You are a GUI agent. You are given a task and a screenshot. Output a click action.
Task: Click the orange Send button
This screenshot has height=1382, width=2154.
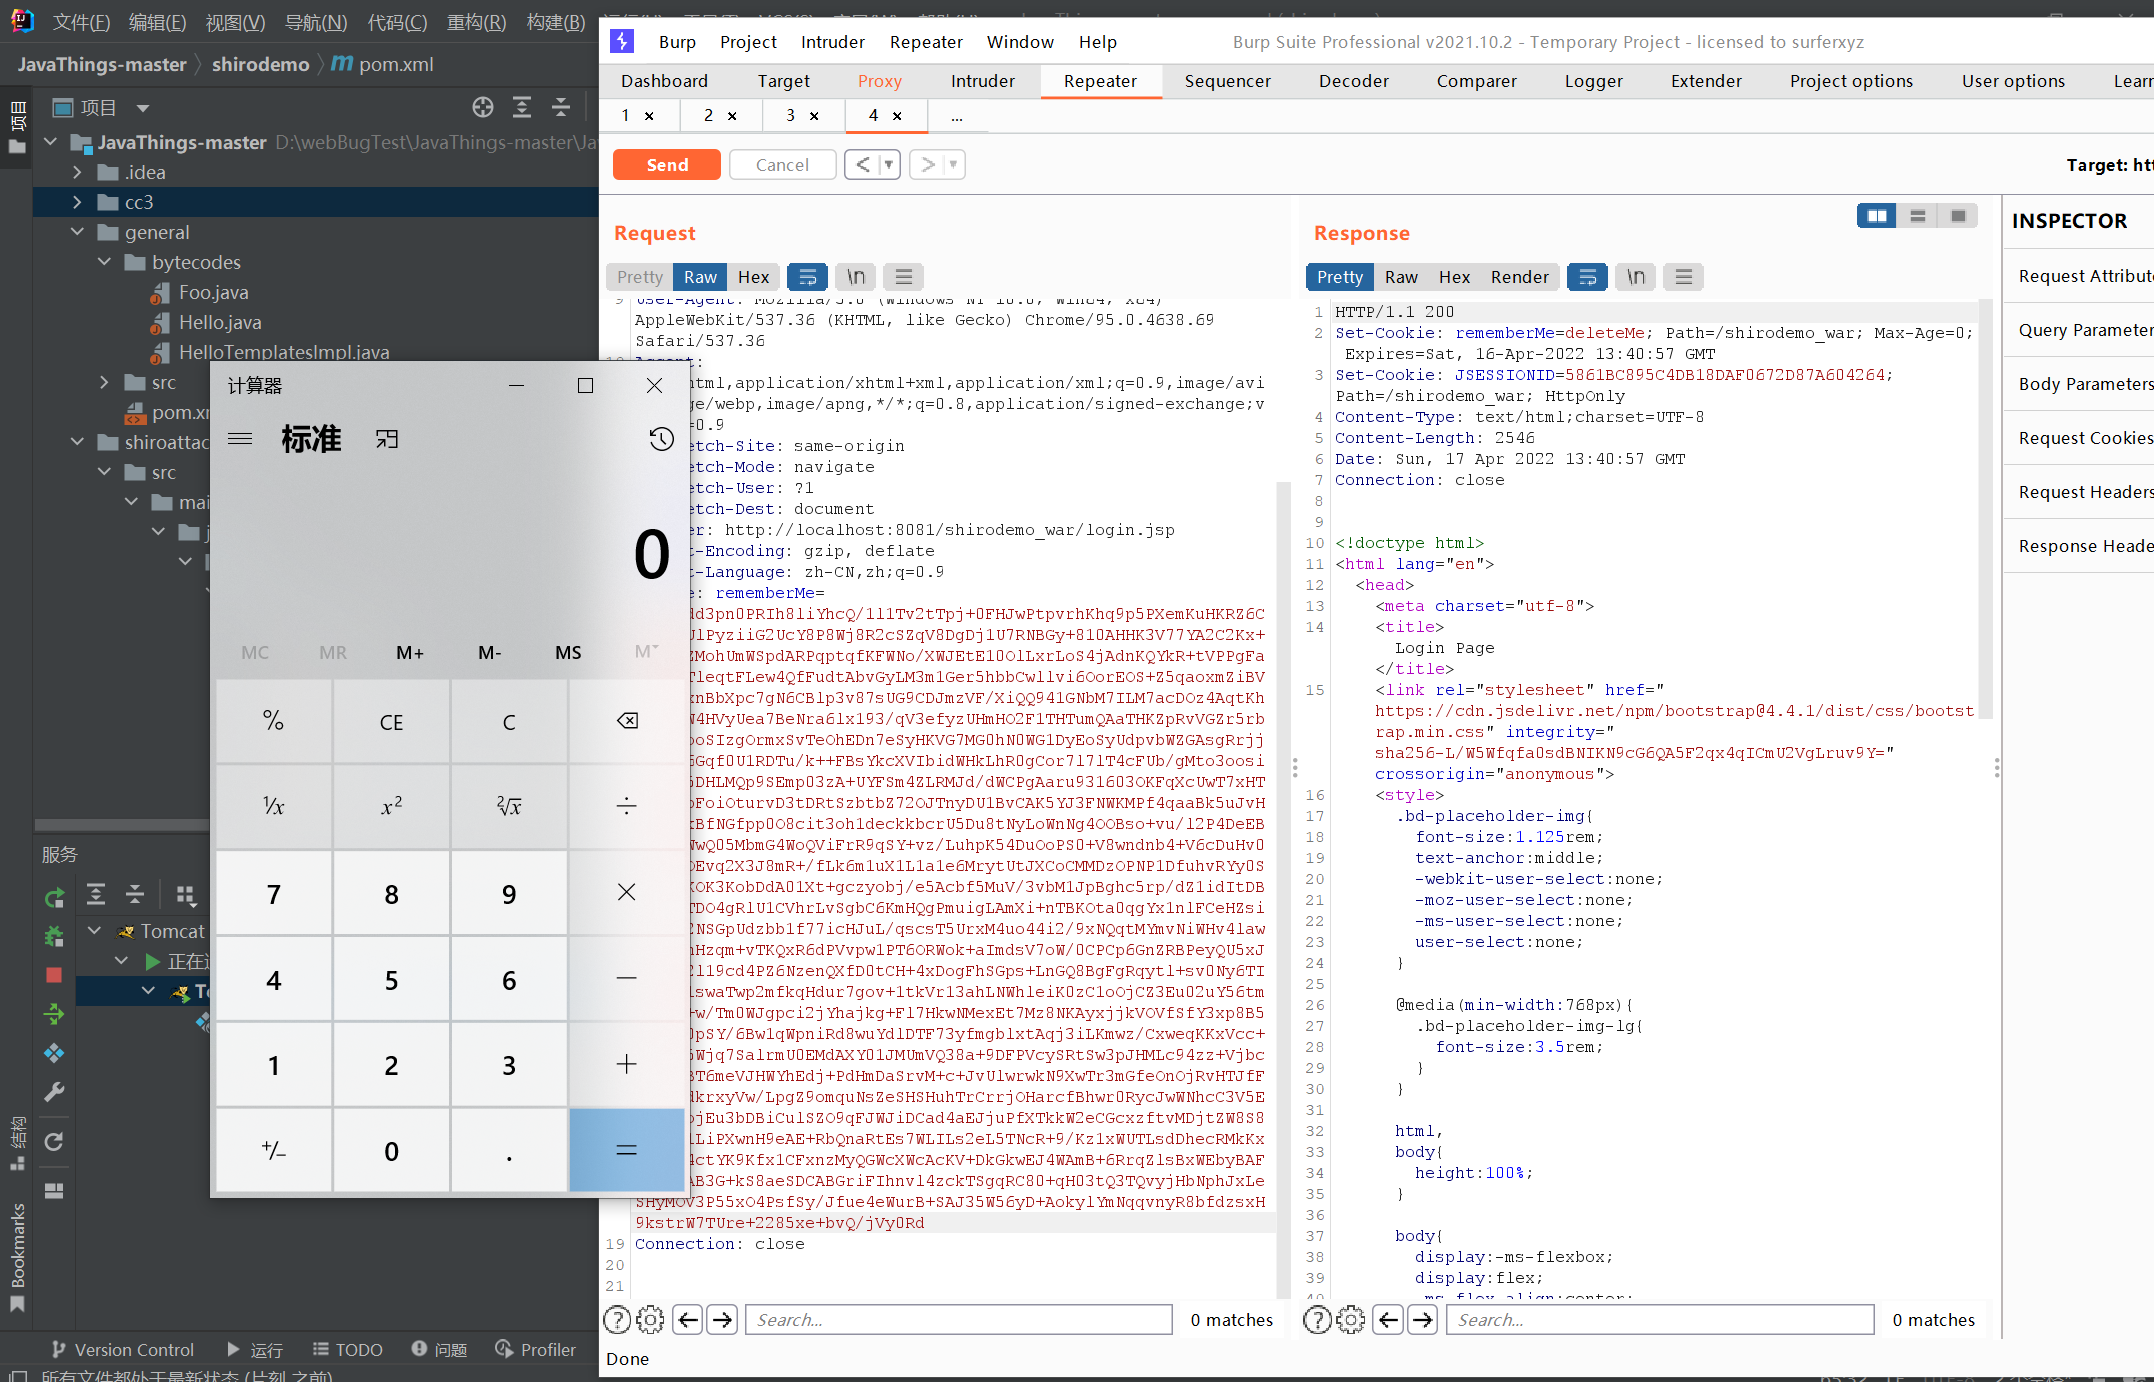click(666, 164)
